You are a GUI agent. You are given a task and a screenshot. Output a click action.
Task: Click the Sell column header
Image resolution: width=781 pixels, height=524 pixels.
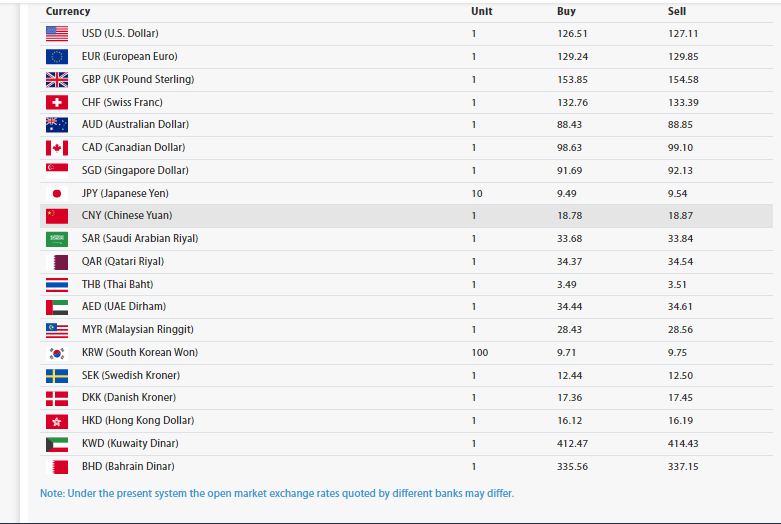click(677, 12)
